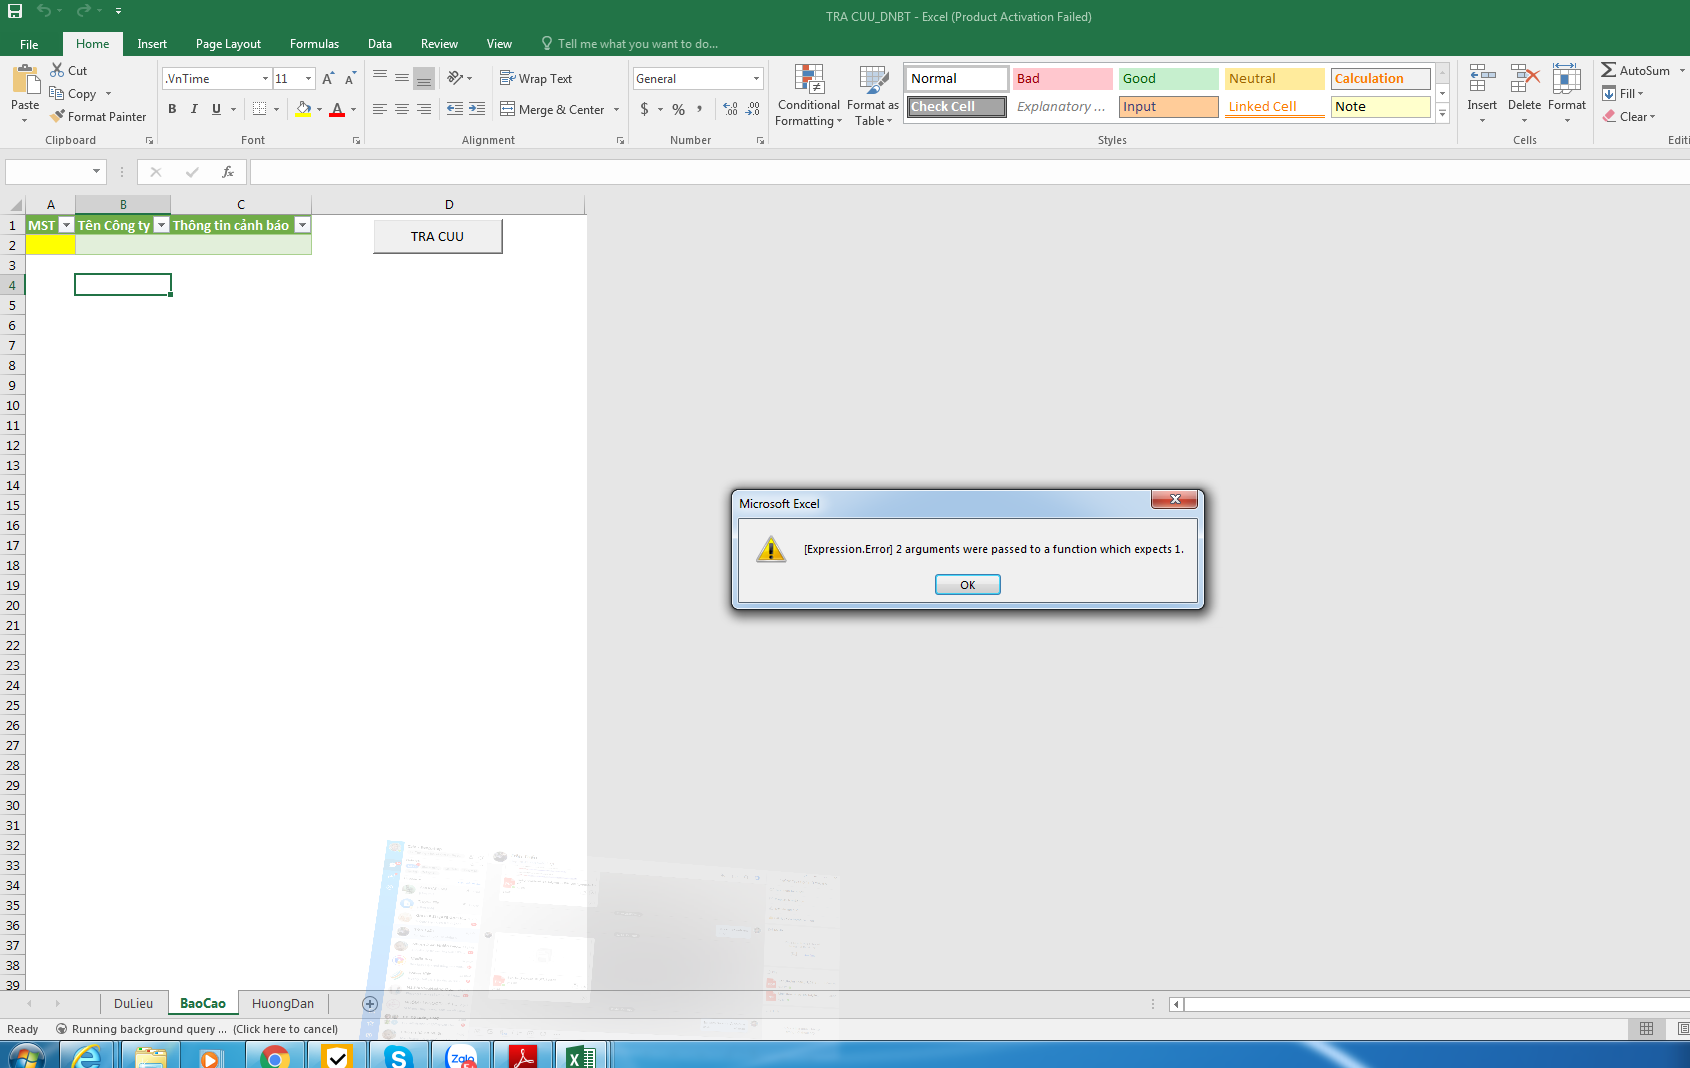The image size is (1690, 1068).
Task: Click the TRA CUU button
Action: pyautogui.click(x=437, y=237)
